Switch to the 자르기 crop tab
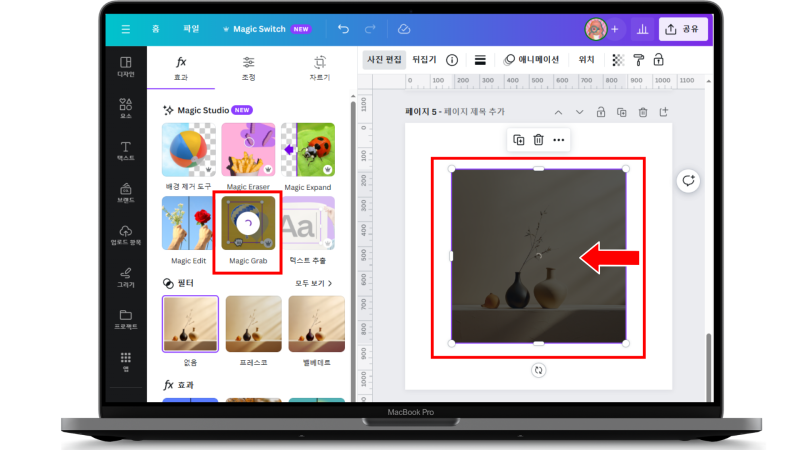The image size is (800, 450). [320, 68]
